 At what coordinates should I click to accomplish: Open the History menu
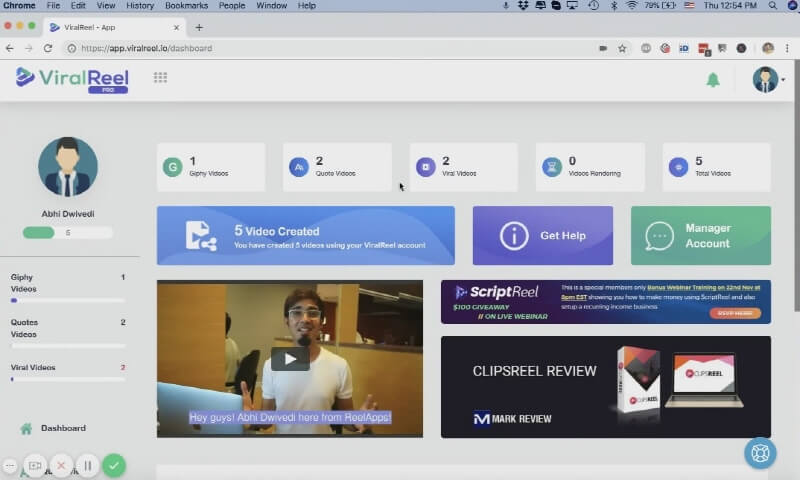pos(140,6)
